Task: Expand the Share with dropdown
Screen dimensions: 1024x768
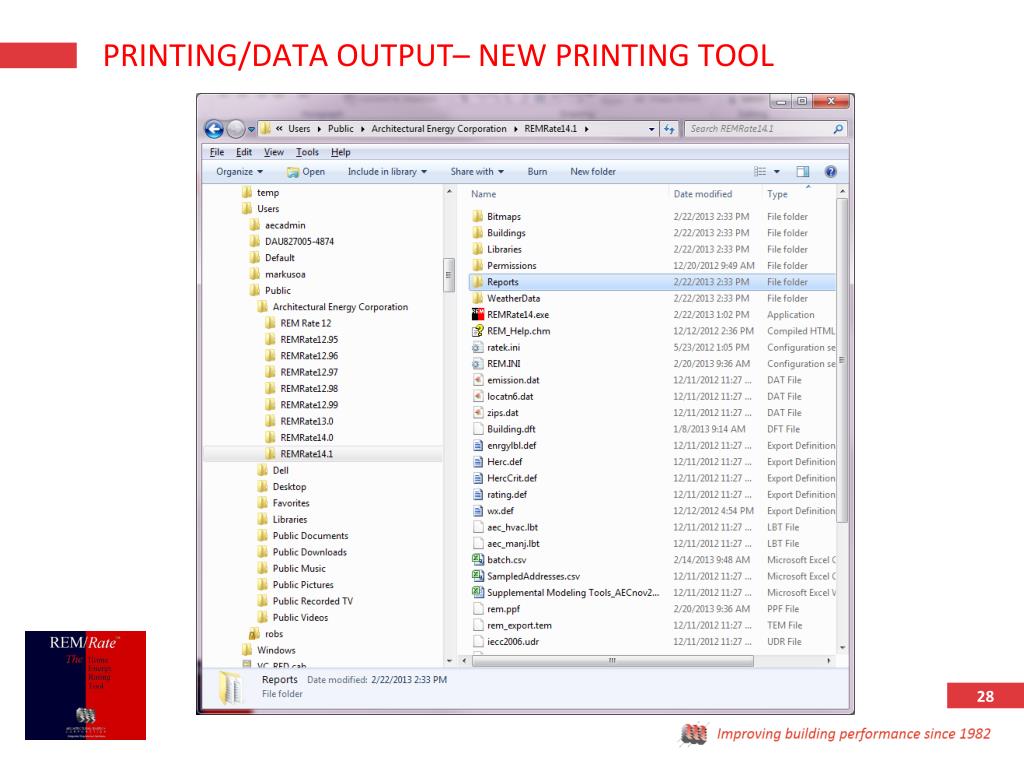Action: [477, 172]
